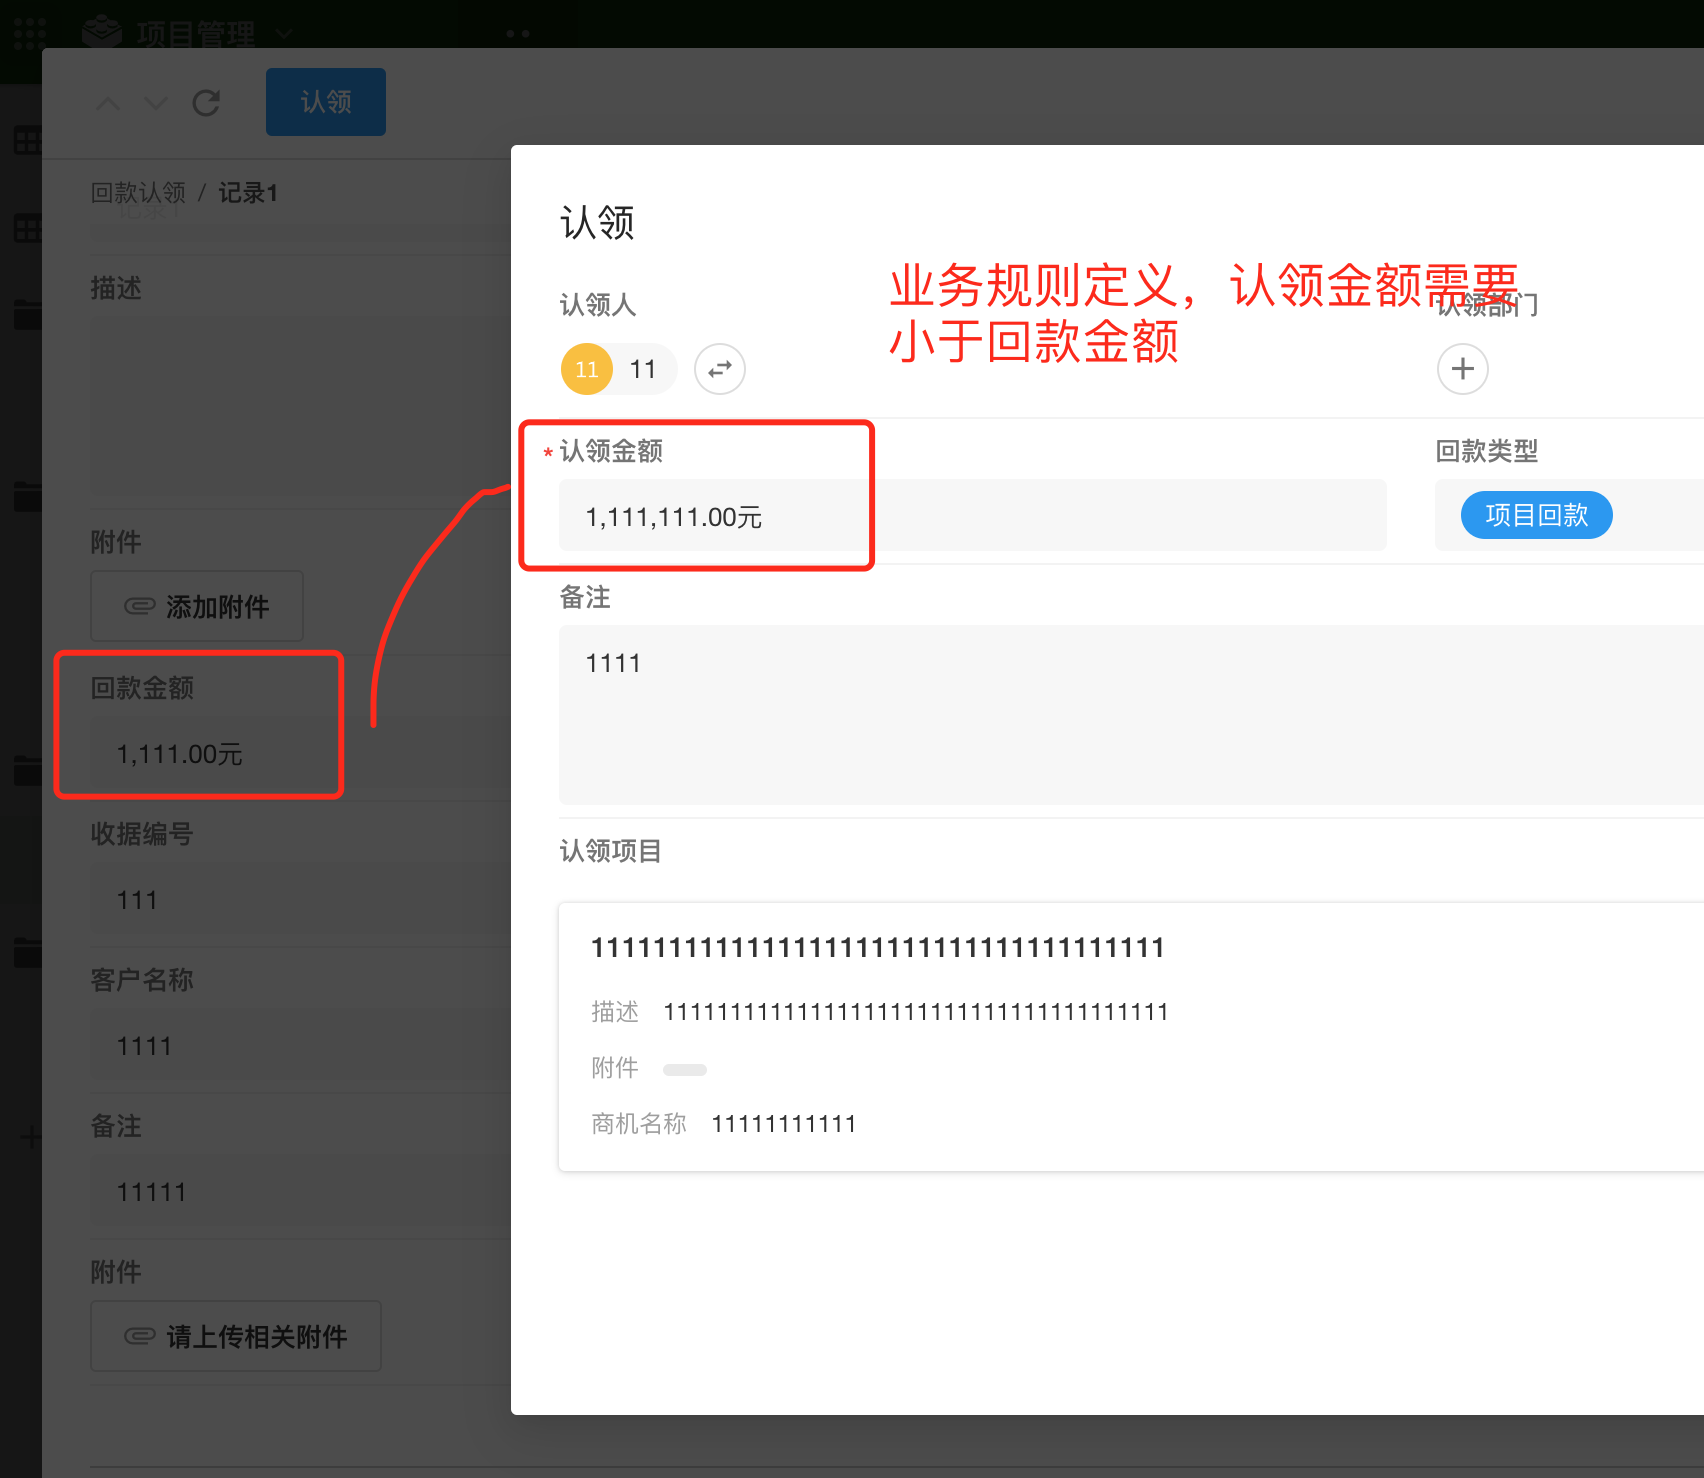
Task: Click the sidebar plus add icon
Action: tap(30, 1137)
